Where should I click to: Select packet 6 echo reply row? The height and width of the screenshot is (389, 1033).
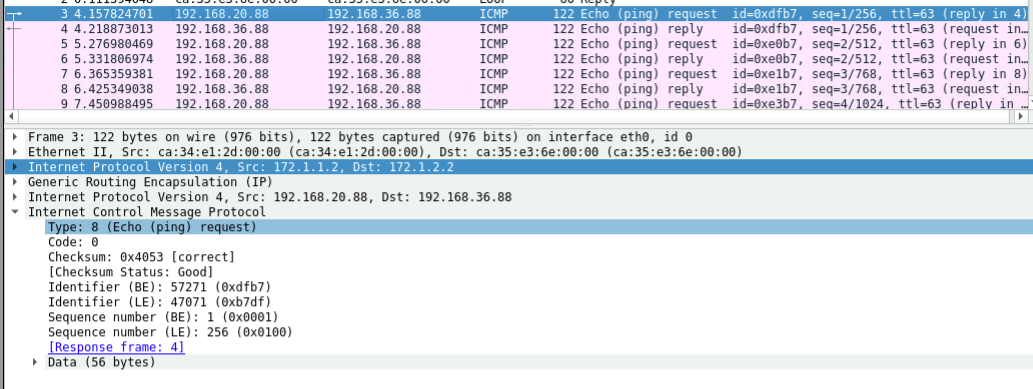point(516,59)
